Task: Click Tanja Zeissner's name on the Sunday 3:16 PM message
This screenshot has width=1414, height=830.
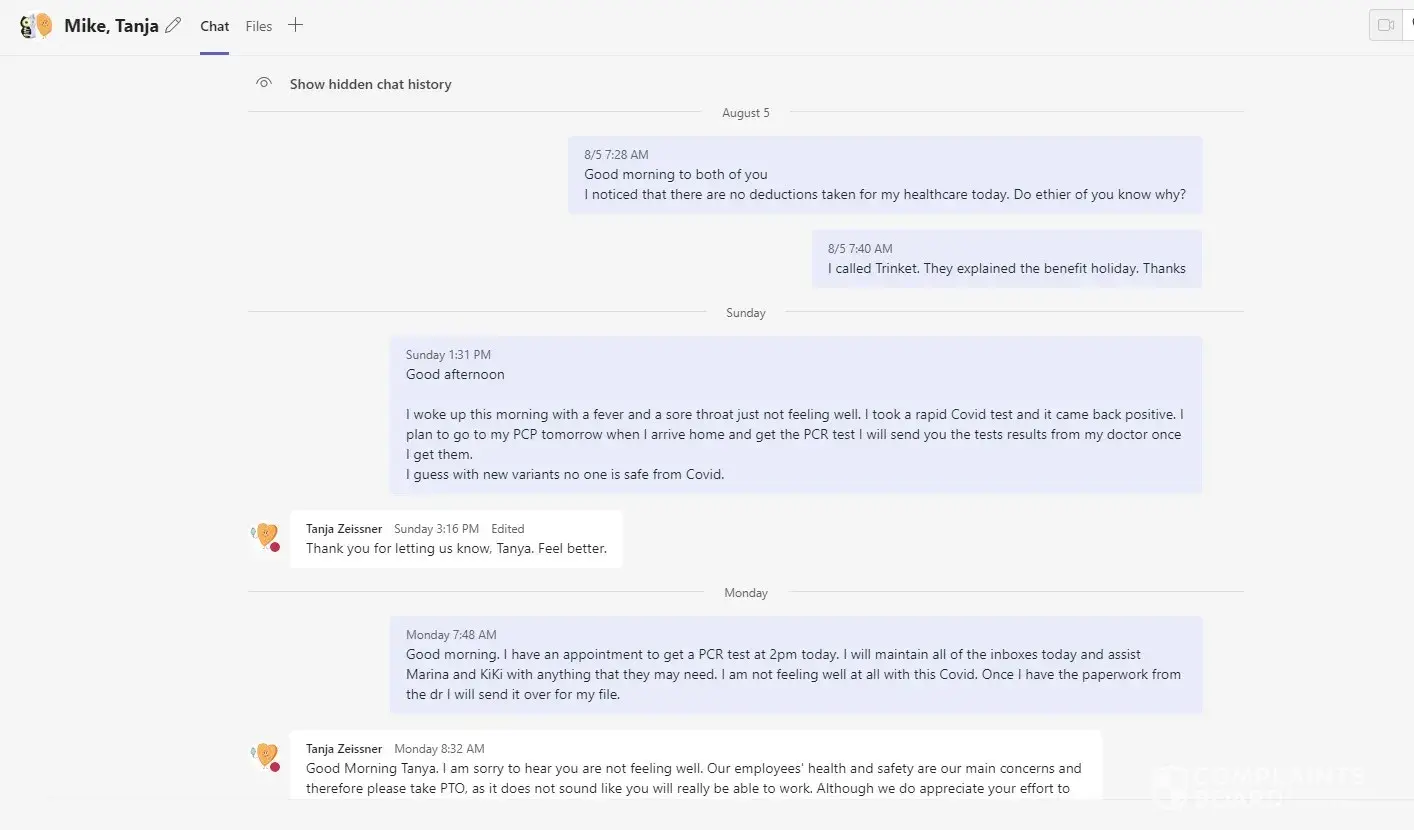Action: point(344,529)
